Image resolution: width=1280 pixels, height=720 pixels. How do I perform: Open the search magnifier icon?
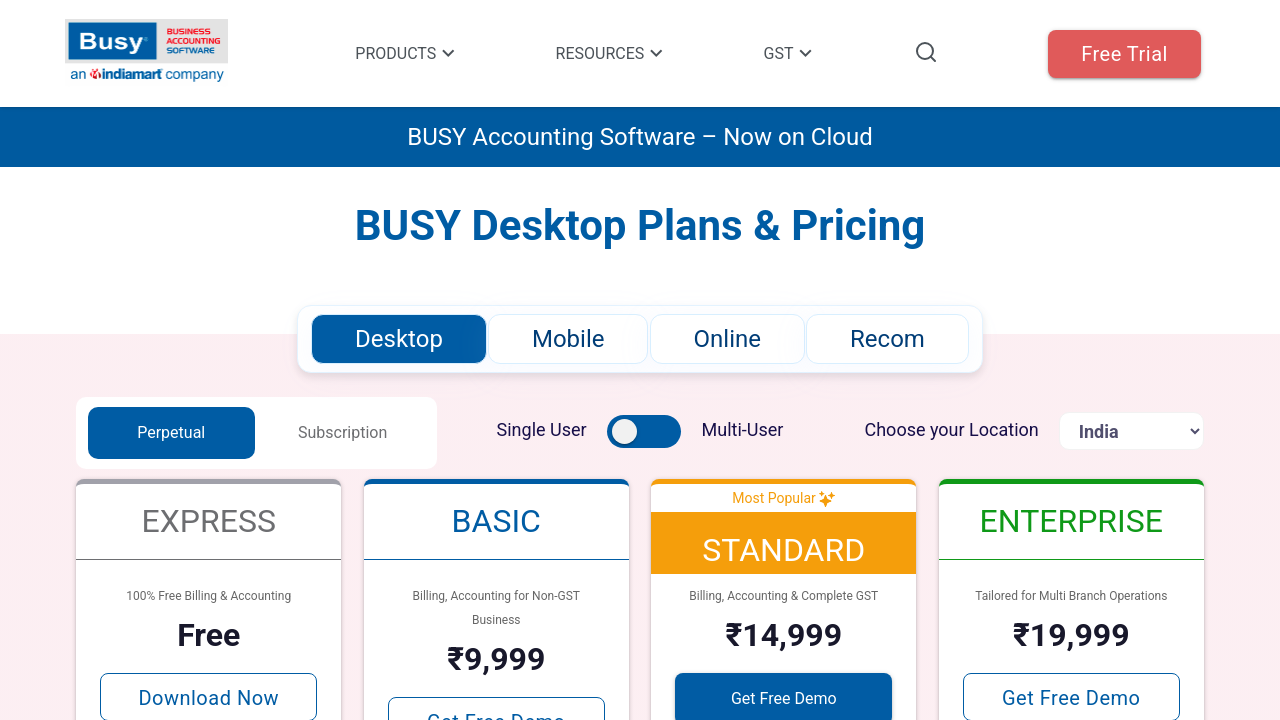click(926, 52)
